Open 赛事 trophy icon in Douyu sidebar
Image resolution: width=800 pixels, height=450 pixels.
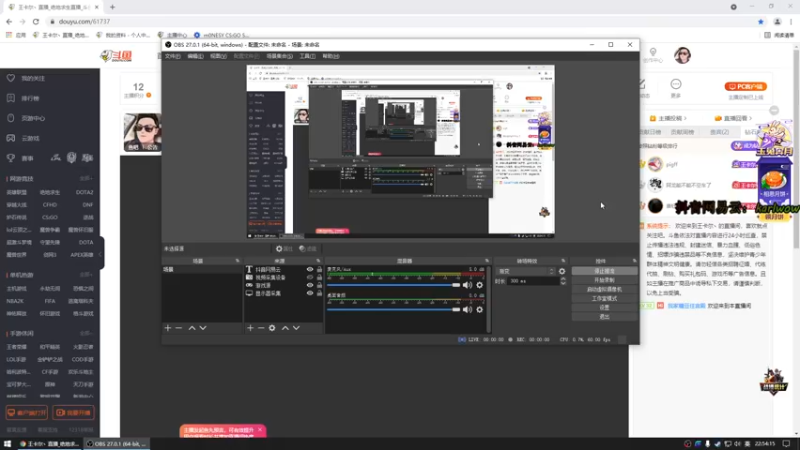click(x=11, y=158)
